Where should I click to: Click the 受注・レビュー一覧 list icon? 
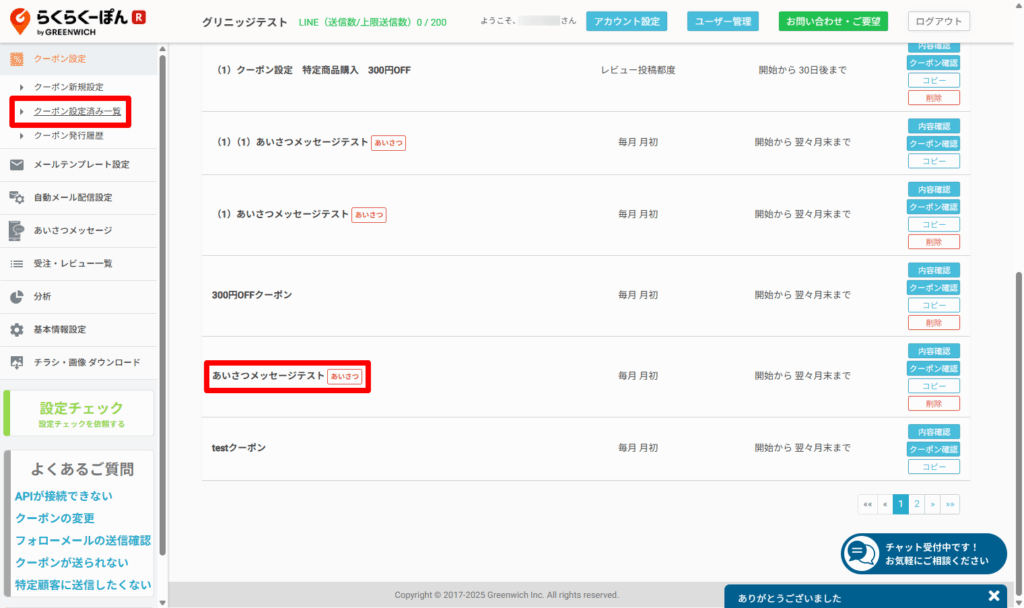coord(16,264)
